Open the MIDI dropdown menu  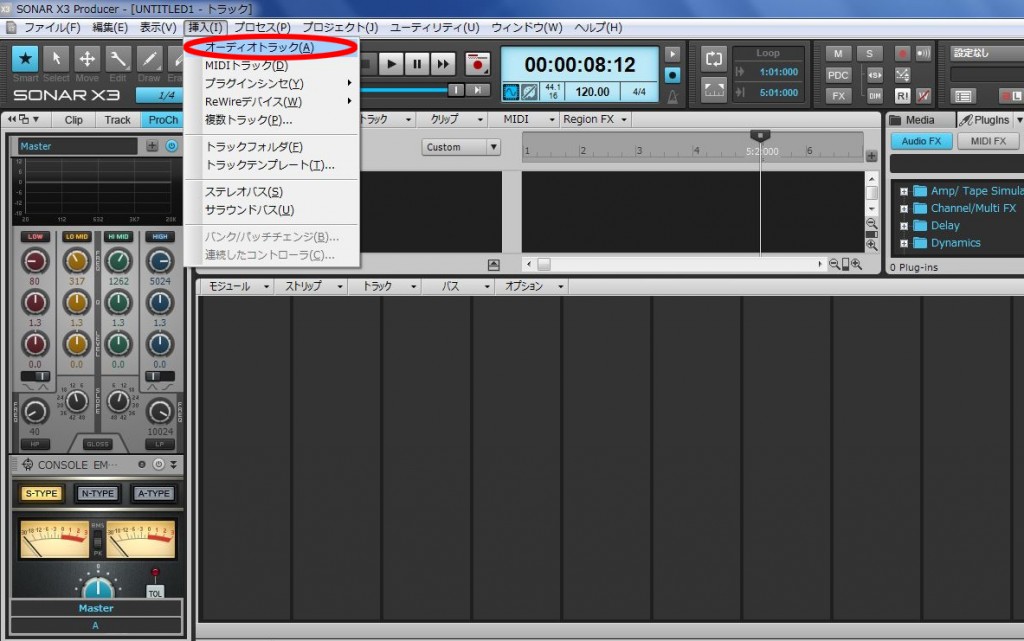pos(528,119)
